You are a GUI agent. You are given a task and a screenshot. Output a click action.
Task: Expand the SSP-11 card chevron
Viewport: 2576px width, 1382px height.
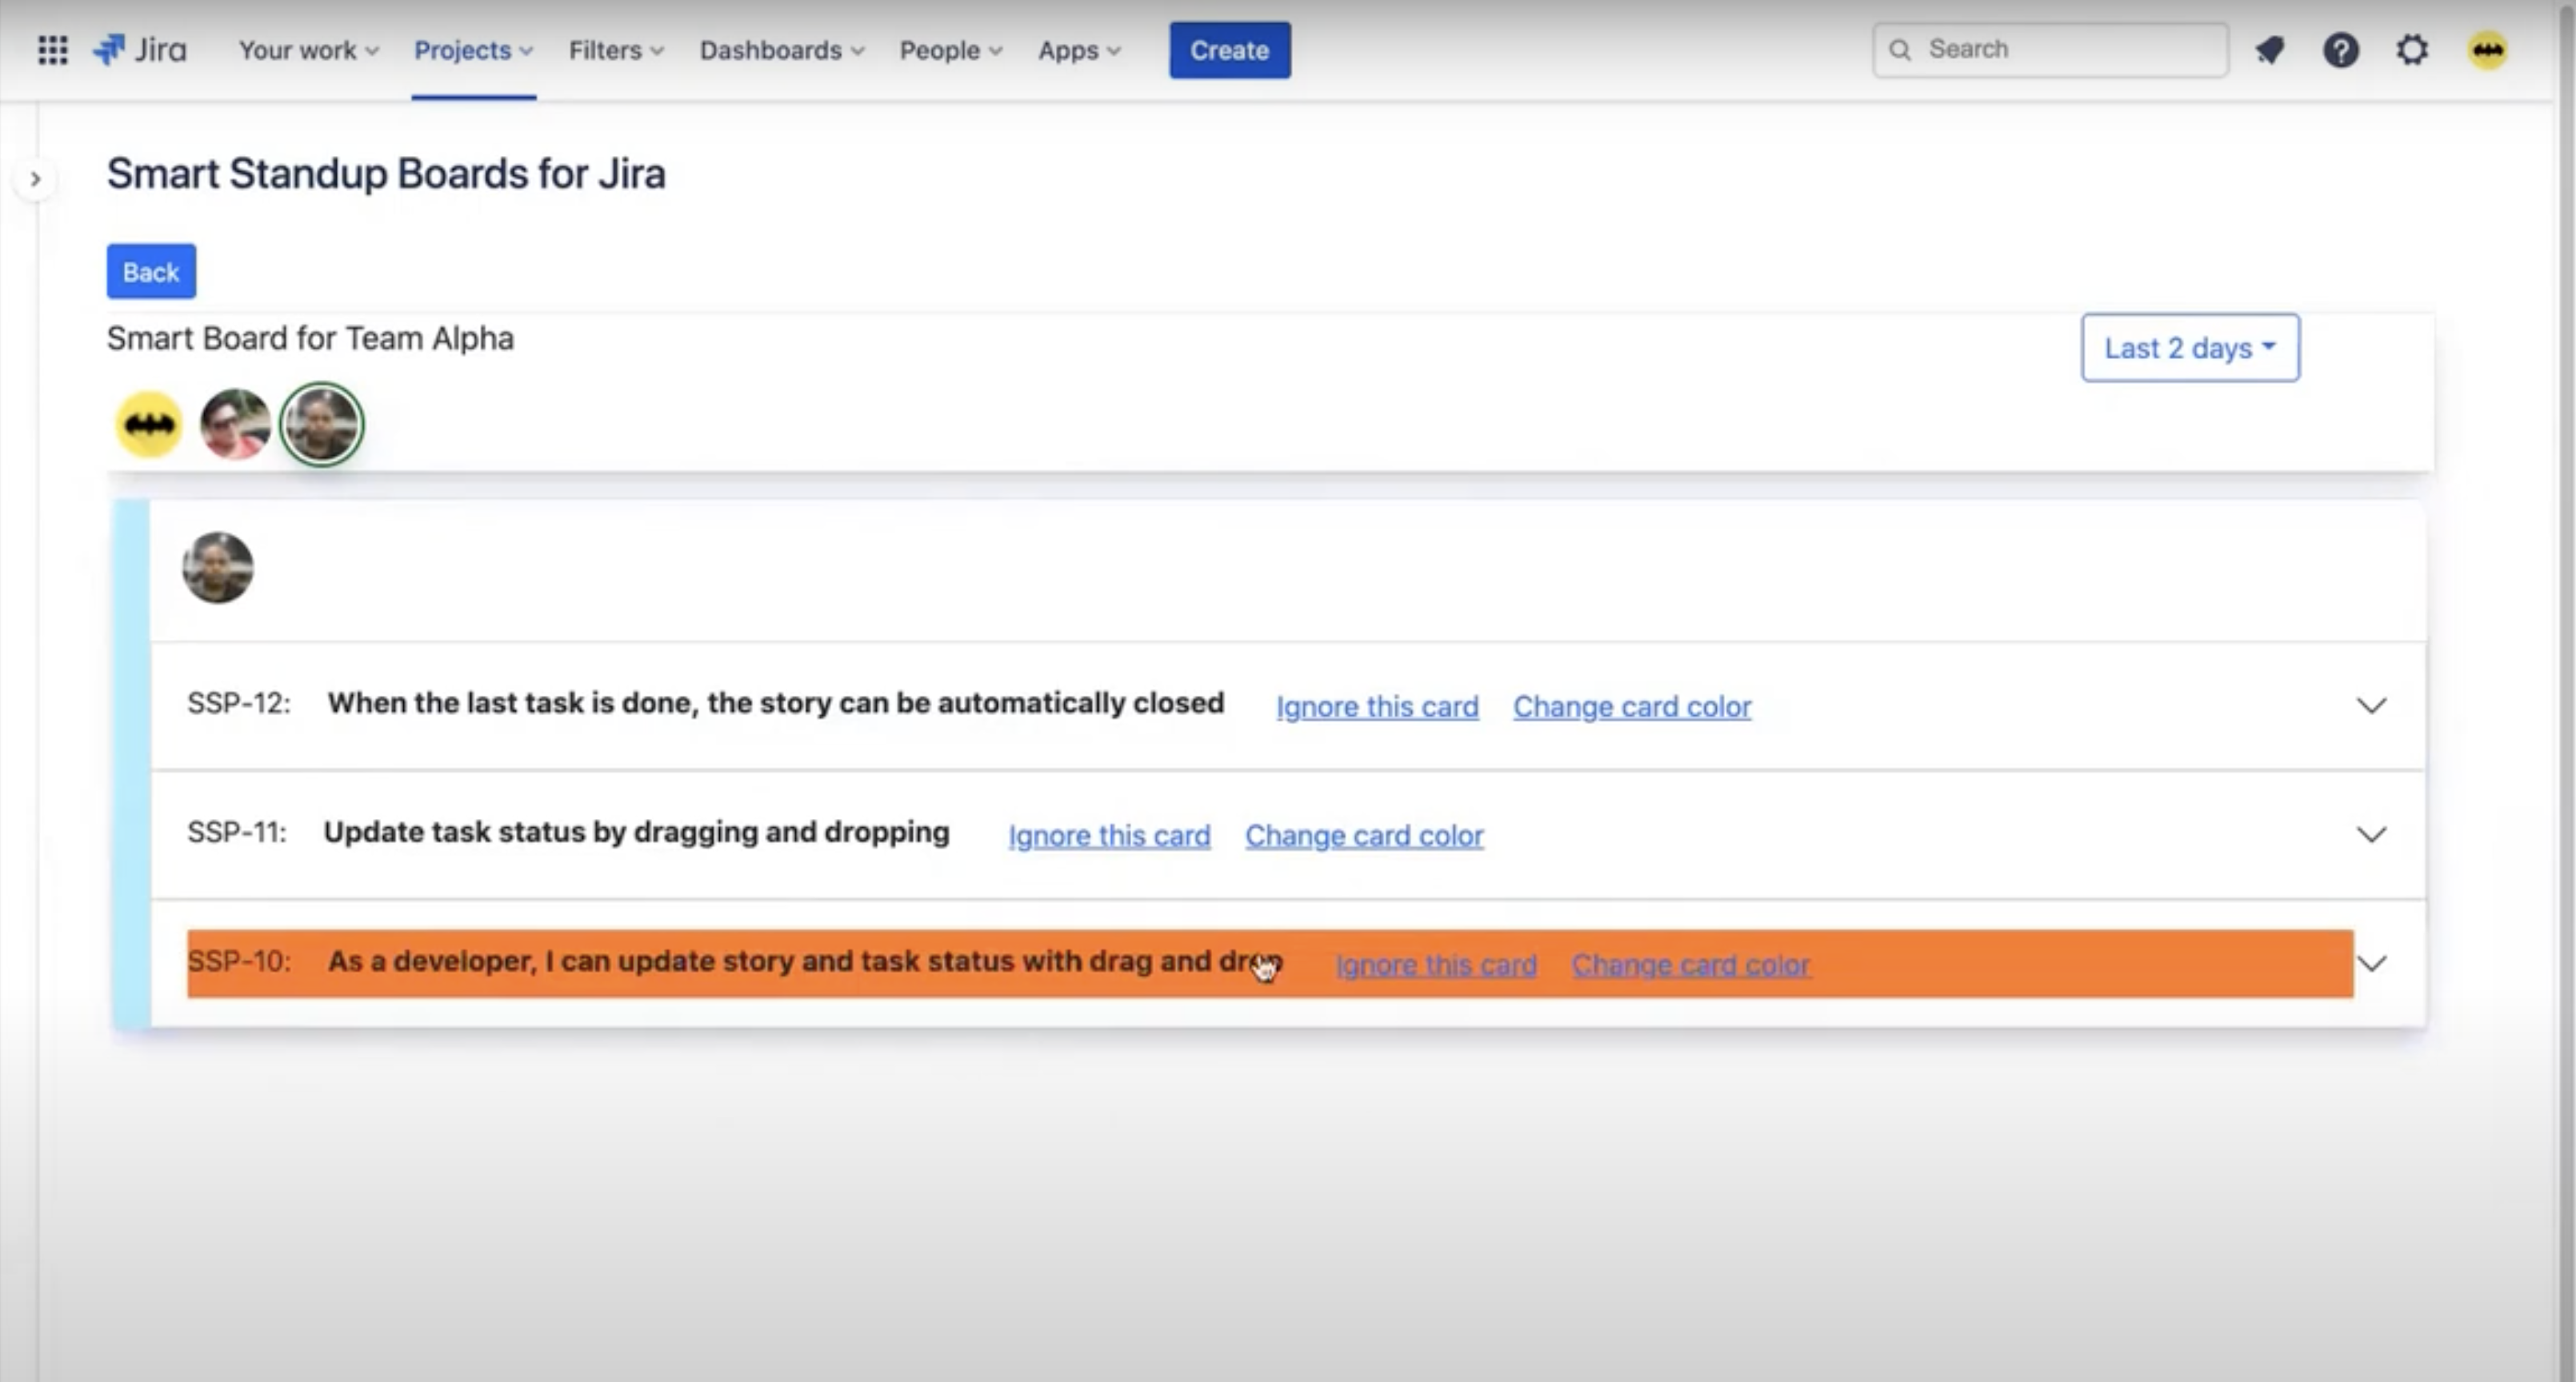(2371, 834)
